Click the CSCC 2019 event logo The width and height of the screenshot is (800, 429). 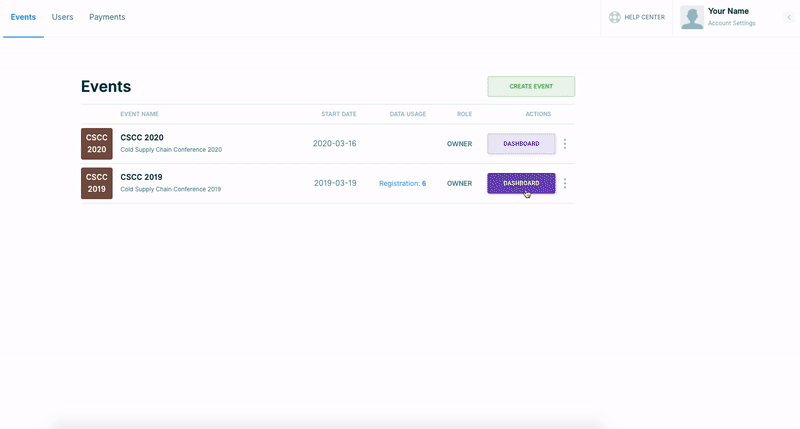97,183
